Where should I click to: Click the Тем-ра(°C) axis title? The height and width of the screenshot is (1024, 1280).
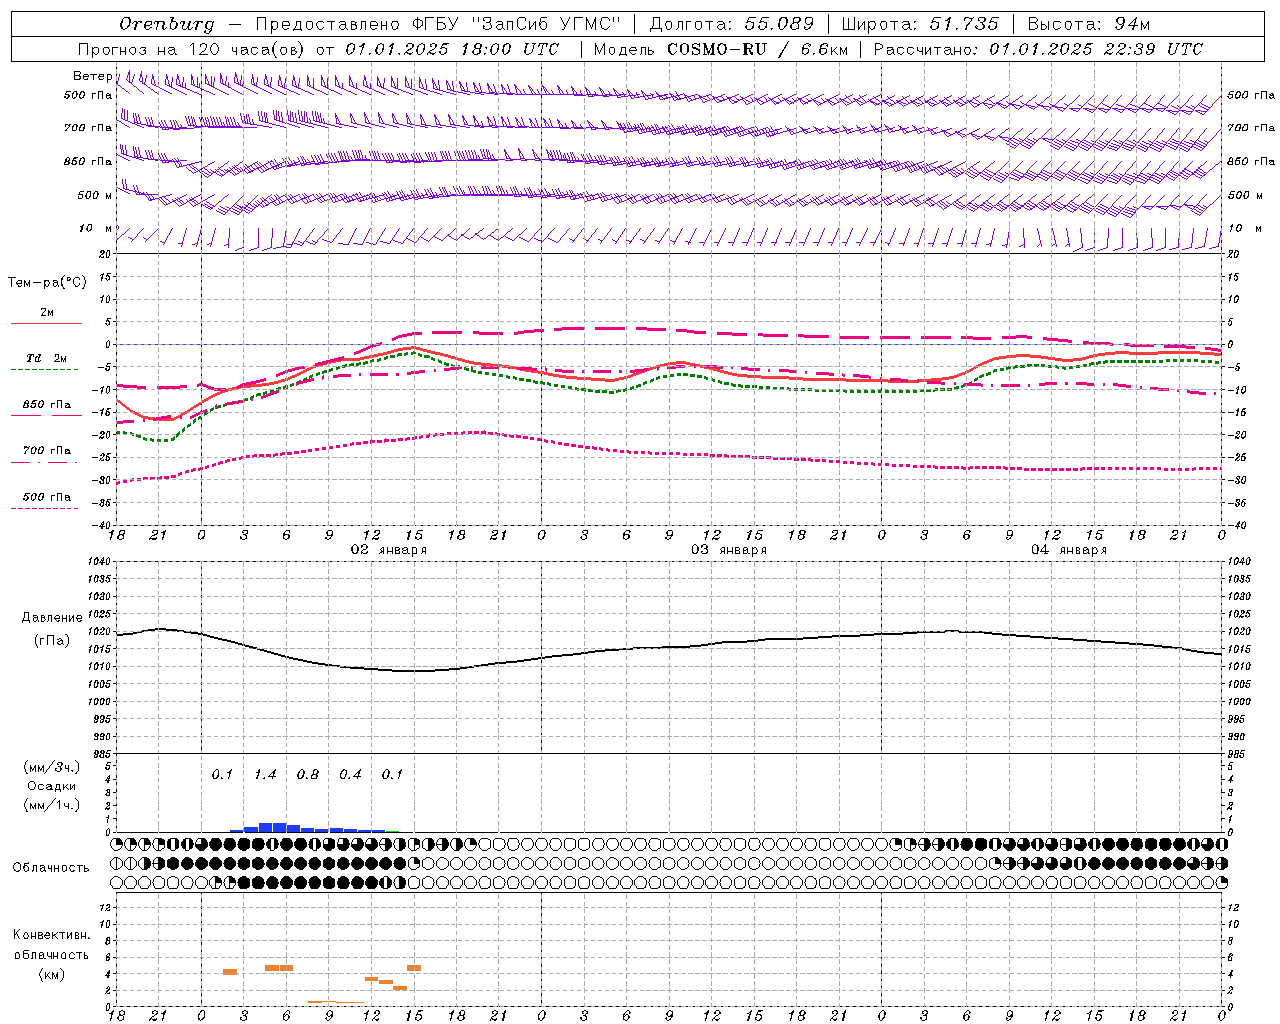pyautogui.click(x=47, y=283)
